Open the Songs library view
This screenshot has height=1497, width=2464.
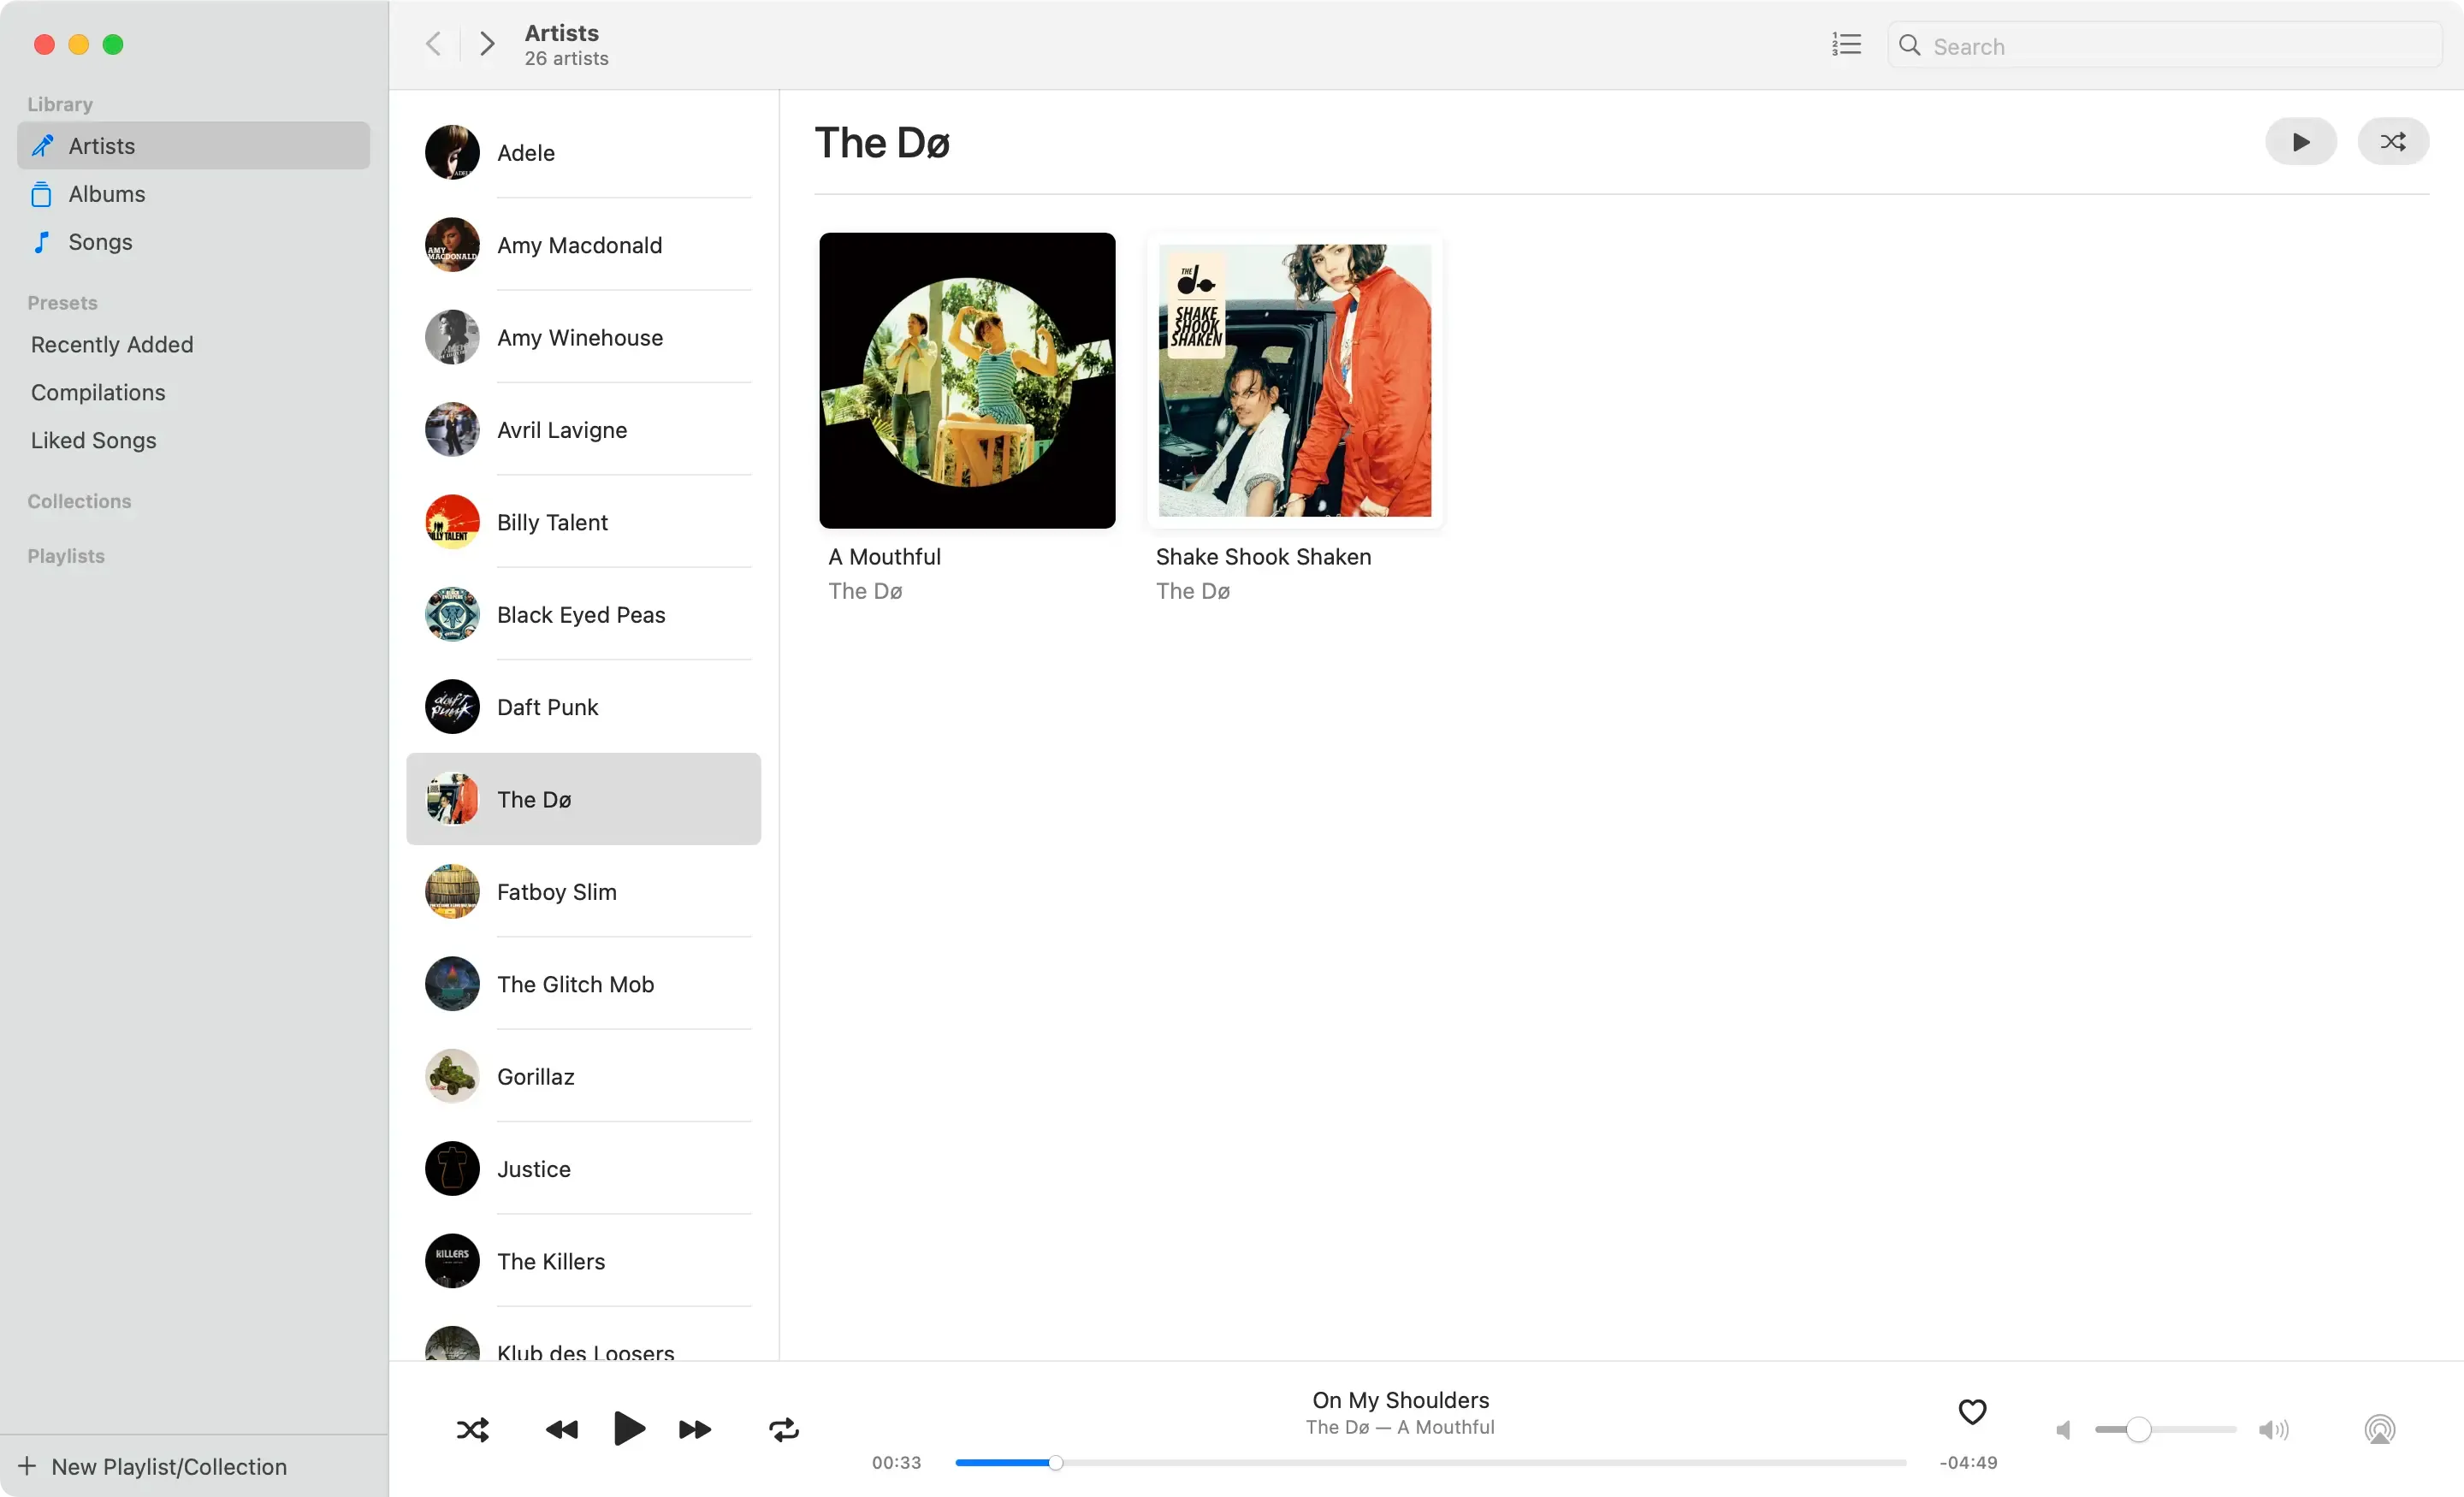pyautogui.click(x=99, y=242)
